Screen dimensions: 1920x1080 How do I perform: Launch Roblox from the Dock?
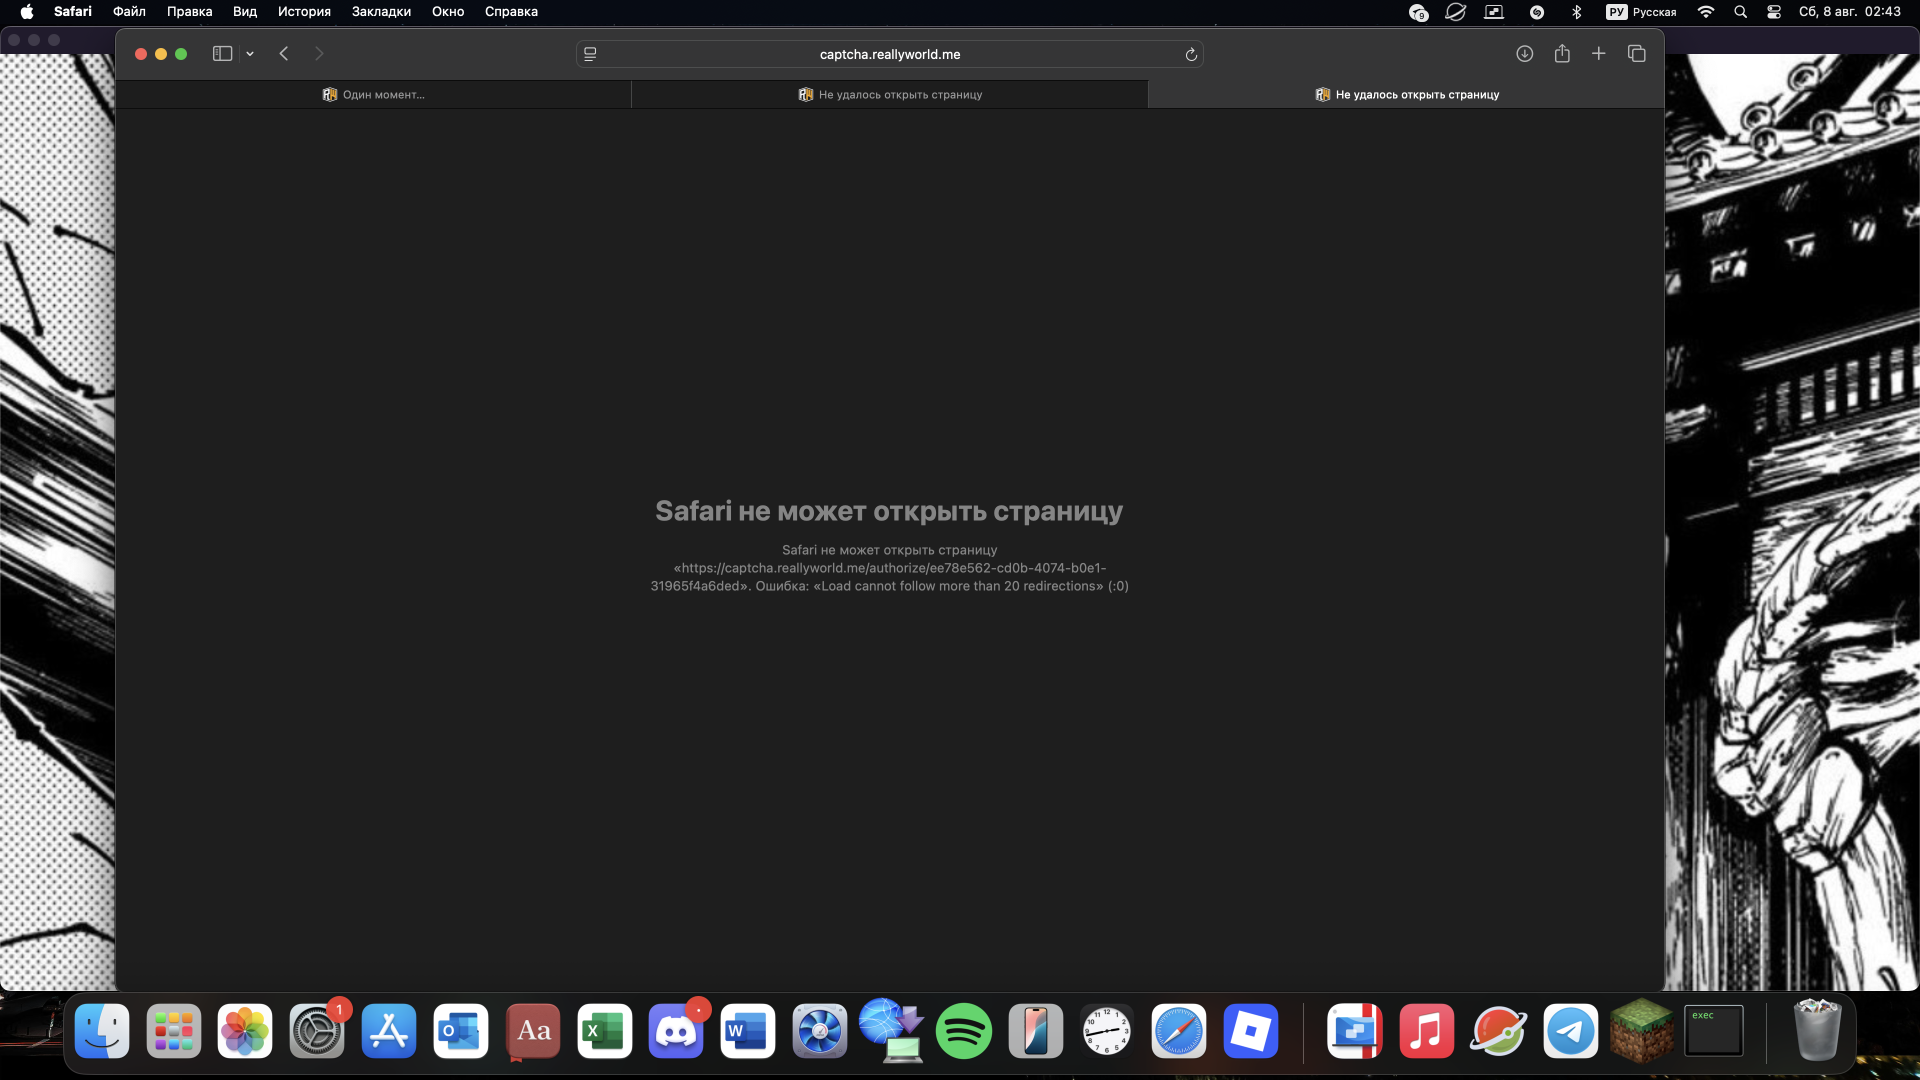[1251, 1031]
